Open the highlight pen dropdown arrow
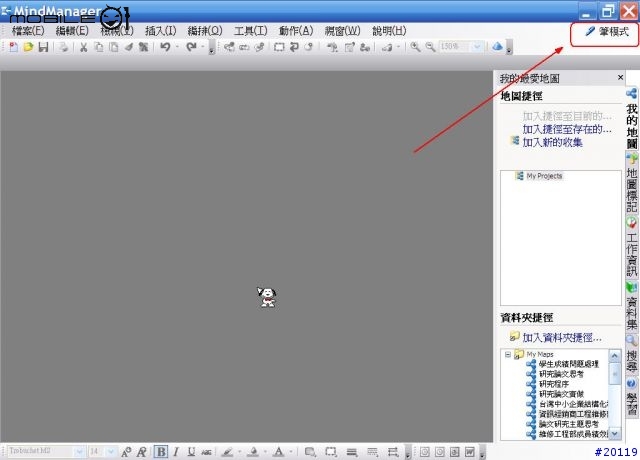640x460 pixels. point(240,452)
